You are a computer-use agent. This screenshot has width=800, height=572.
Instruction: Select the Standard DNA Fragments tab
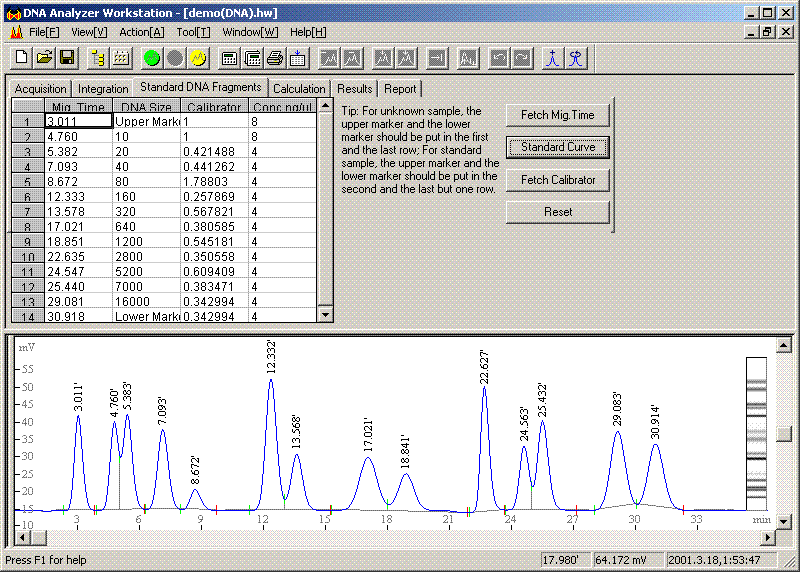tap(201, 87)
